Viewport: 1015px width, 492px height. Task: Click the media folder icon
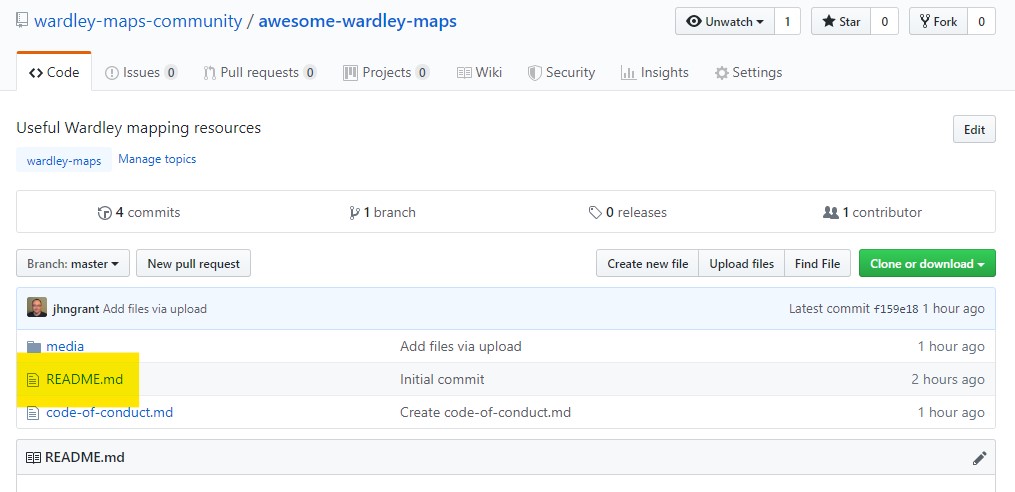tap(34, 347)
